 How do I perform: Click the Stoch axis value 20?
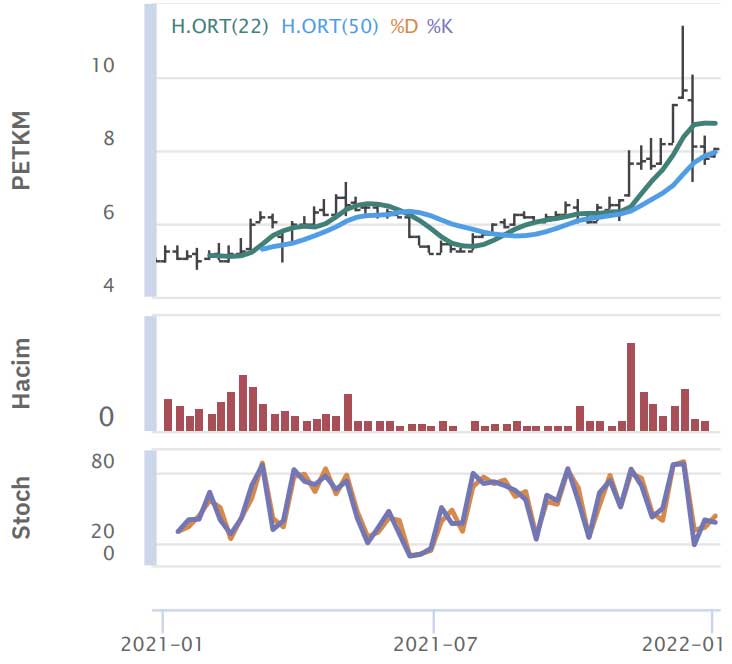(103, 531)
